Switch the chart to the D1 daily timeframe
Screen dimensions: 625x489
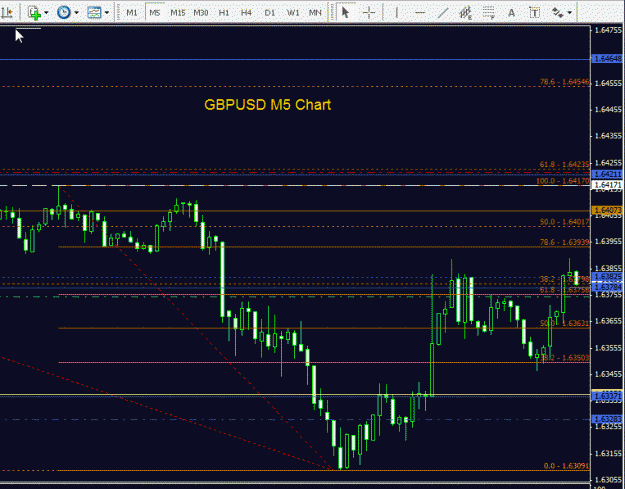(270, 13)
